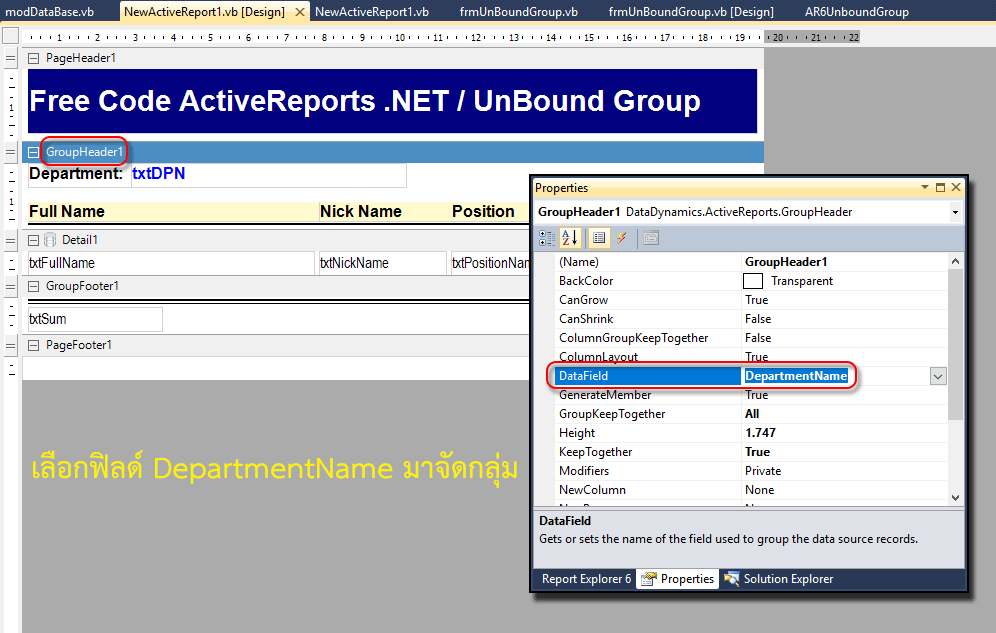Select the report title label in PageHeader1
Viewport: 996px width, 633px height.
click(x=392, y=101)
